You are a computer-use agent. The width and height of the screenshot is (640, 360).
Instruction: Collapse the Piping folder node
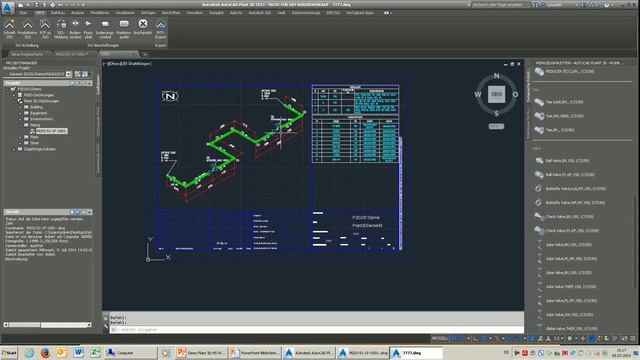tap(21, 125)
